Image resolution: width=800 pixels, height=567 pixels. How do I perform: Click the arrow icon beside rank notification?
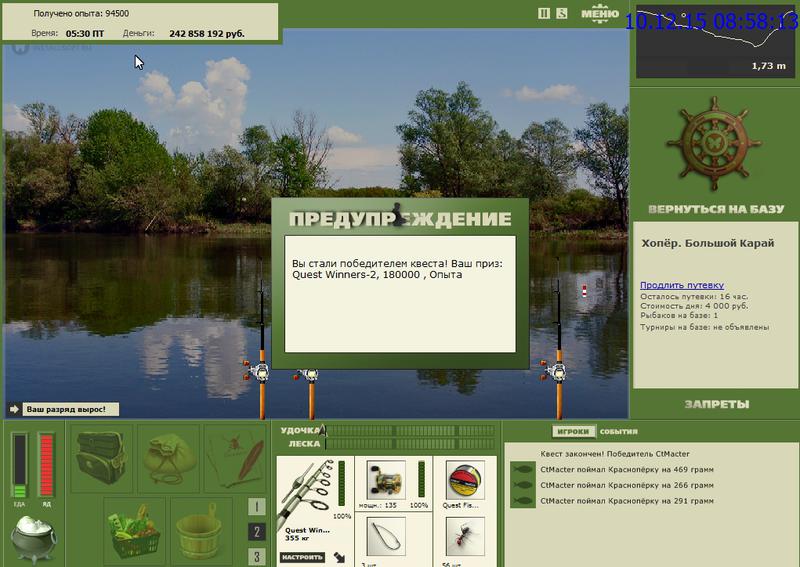click(x=14, y=409)
